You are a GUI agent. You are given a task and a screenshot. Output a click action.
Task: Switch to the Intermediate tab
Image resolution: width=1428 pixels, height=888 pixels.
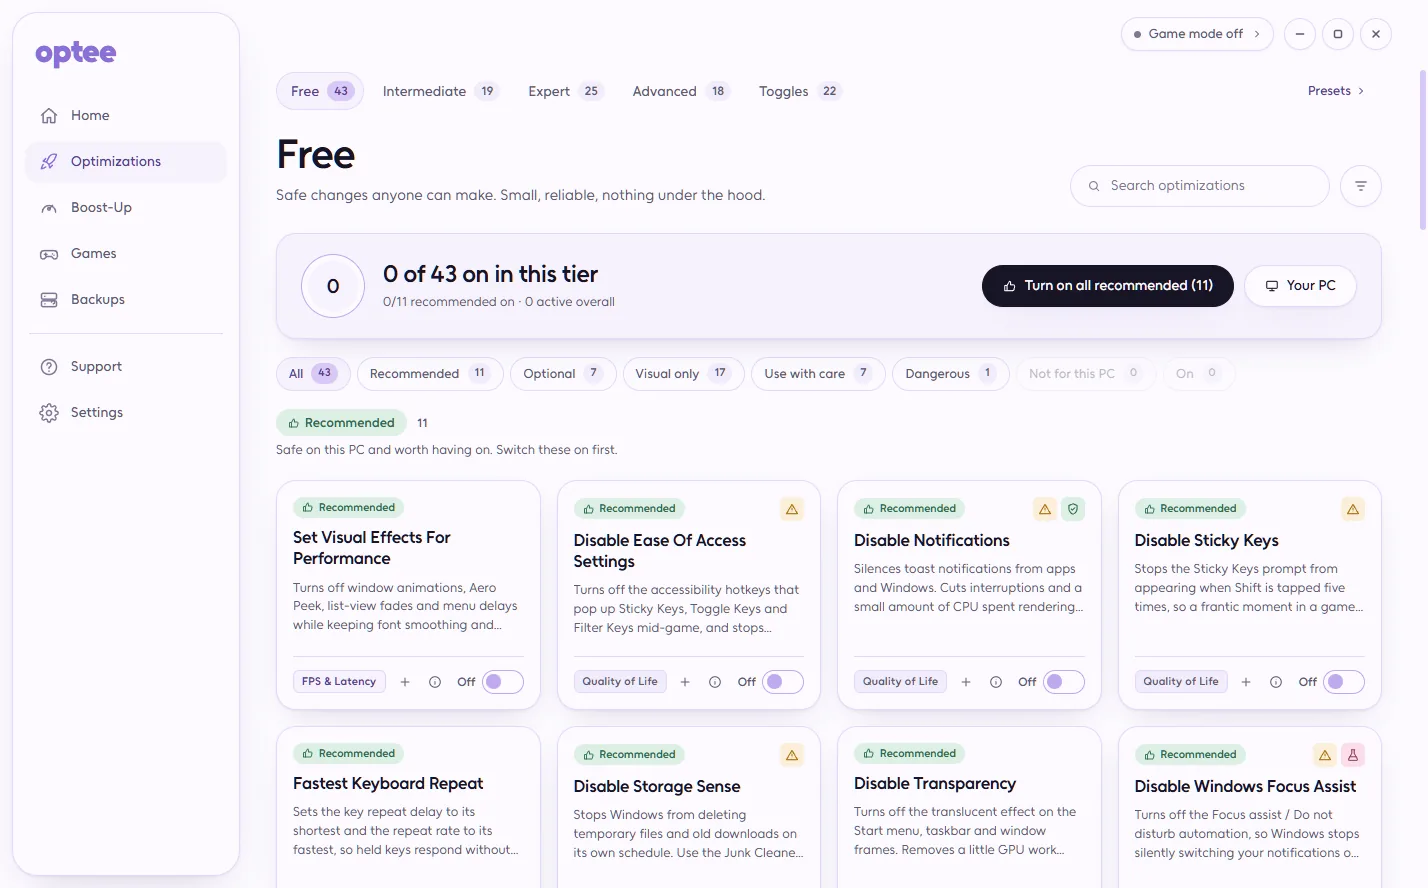pyautogui.click(x=439, y=91)
